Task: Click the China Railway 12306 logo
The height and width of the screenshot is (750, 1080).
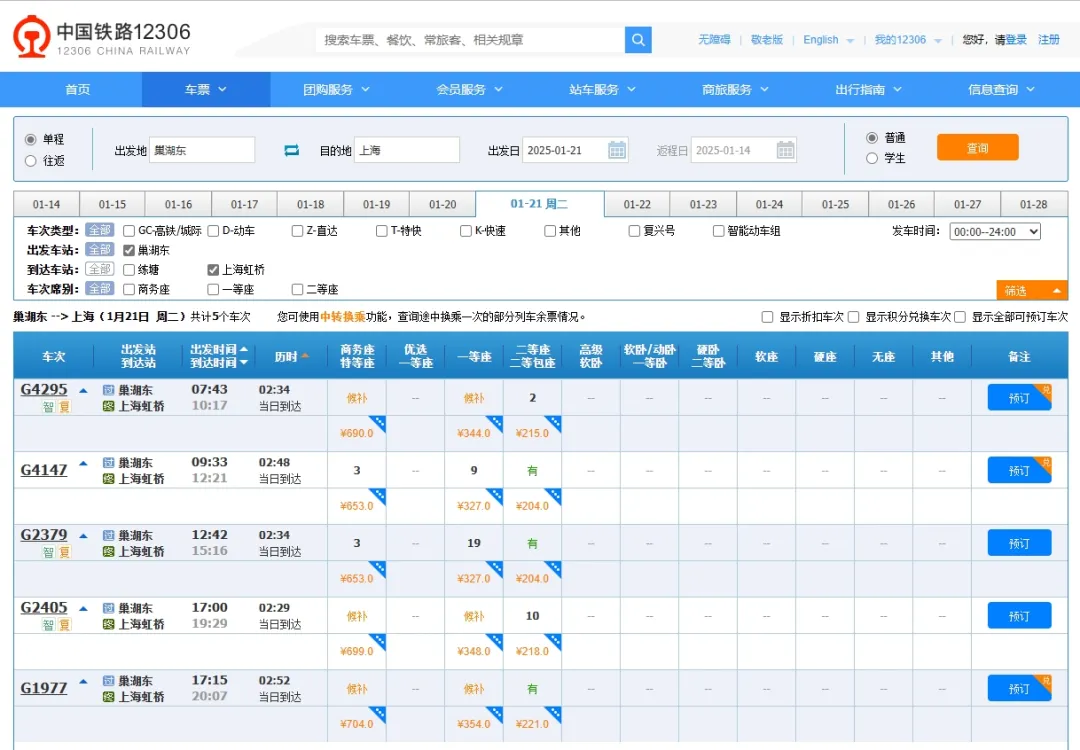Action: point(101,37)
